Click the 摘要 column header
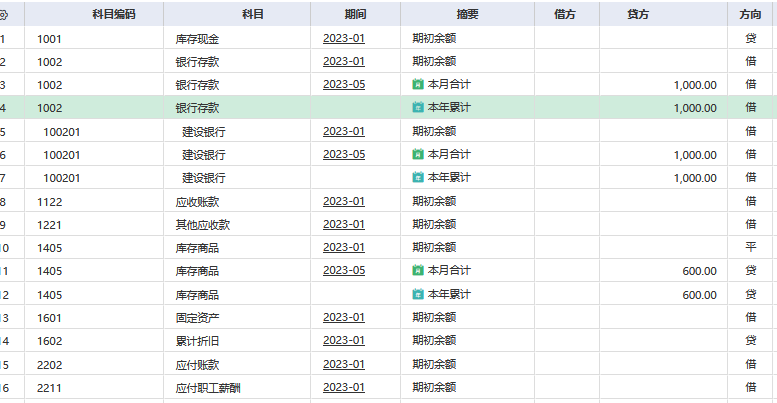 point(466,15)
